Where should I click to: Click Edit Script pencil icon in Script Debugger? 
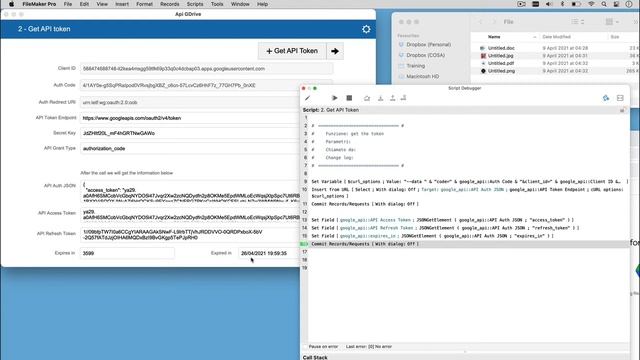point(308,98)
